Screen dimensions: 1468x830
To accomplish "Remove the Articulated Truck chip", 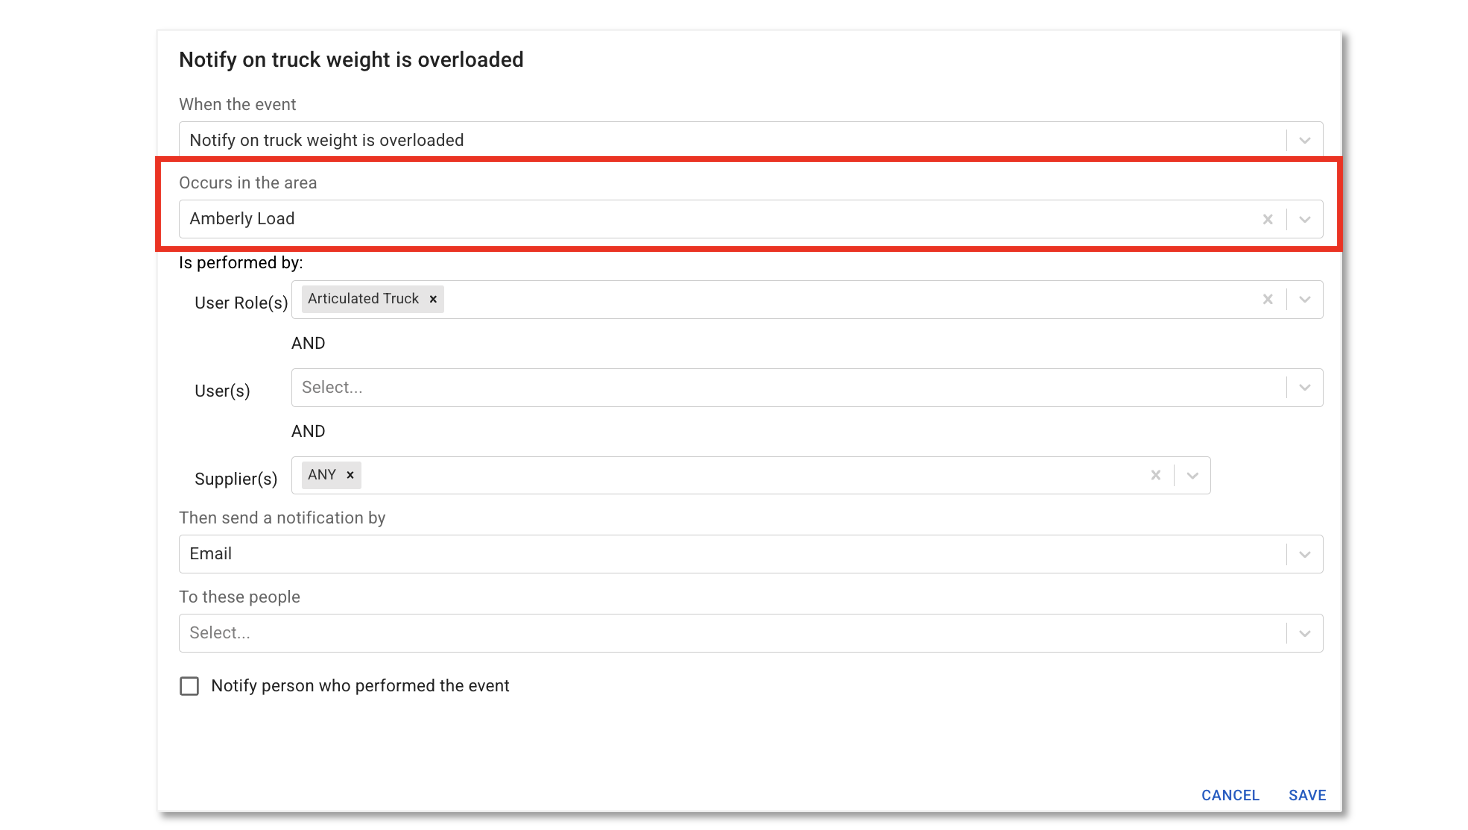I will tap(433, 298).
